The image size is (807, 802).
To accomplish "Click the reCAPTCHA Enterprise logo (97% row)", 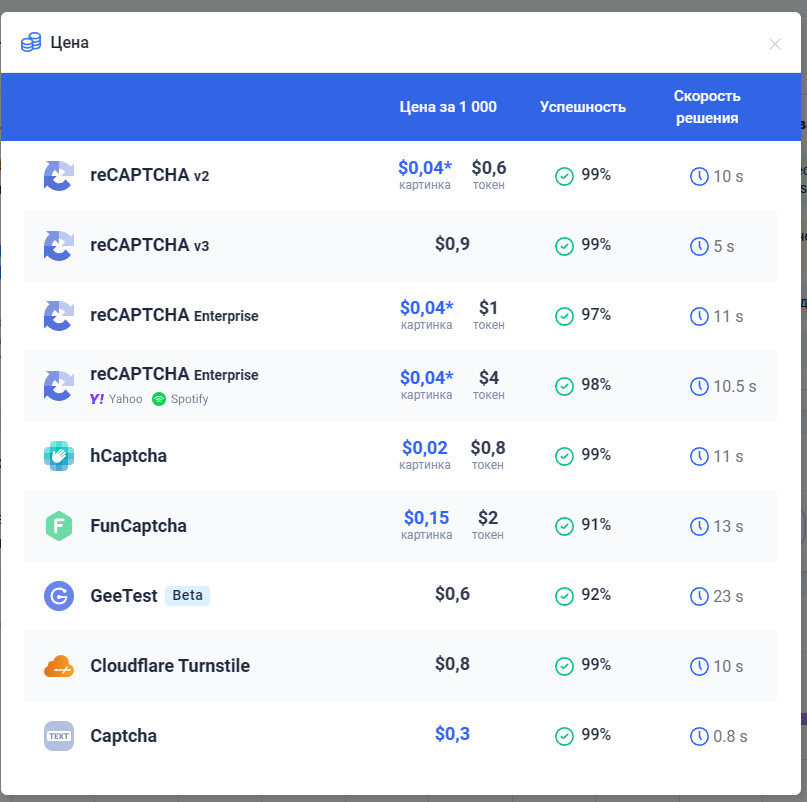I will click(59, 316).
